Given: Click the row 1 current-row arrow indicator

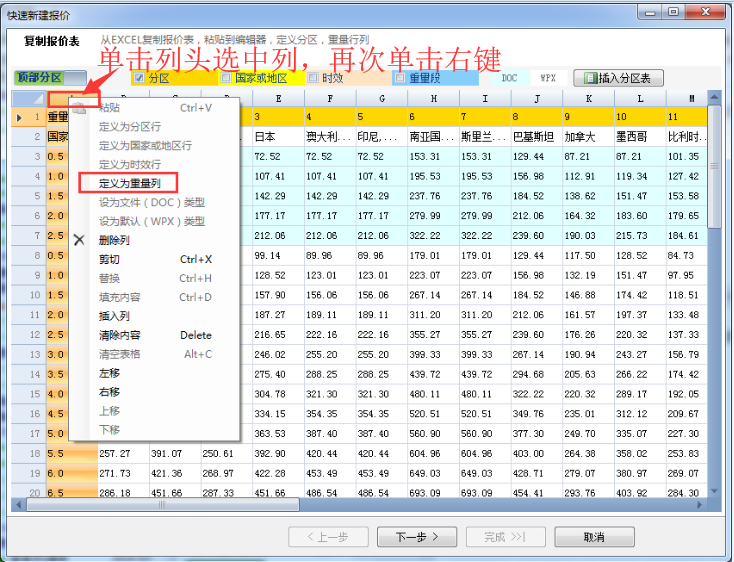Looking at the screenshot, I should [21, 117].
